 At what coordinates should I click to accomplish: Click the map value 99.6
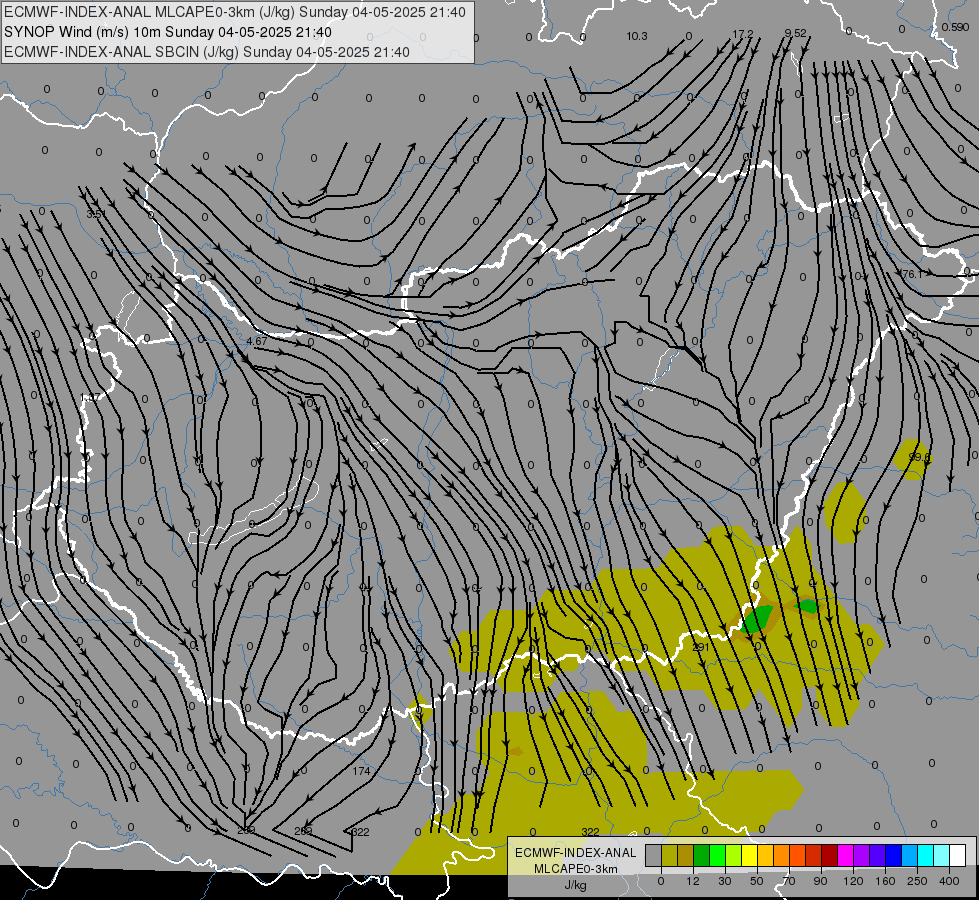pos(919,457)
